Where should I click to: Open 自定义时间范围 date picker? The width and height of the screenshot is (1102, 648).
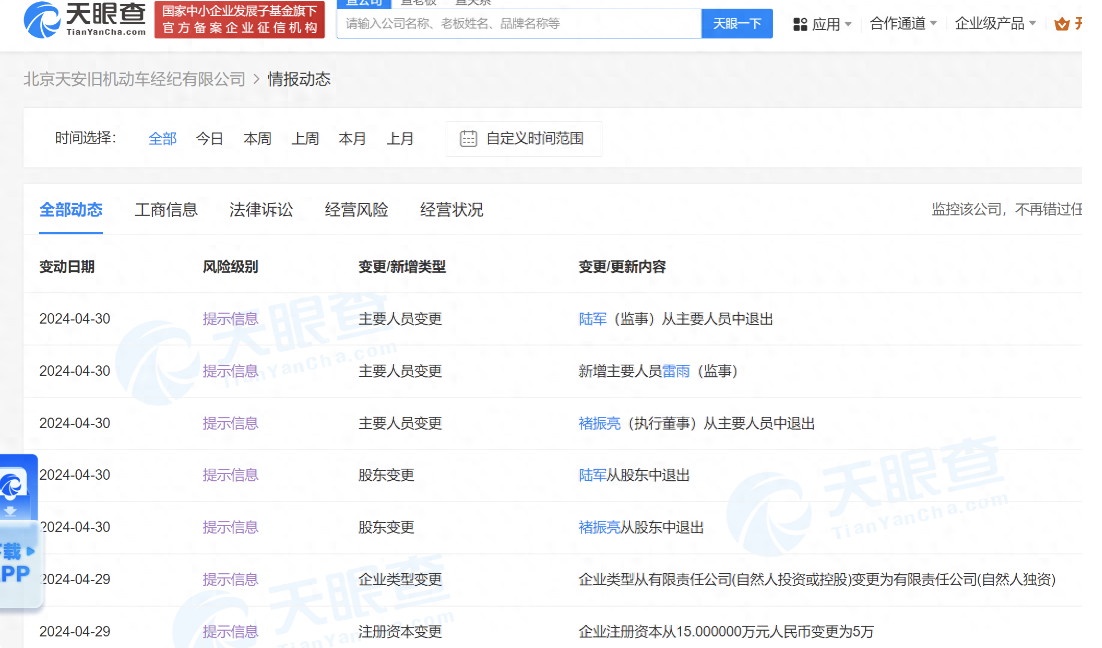pyautogui.click(x=534, y=139)
